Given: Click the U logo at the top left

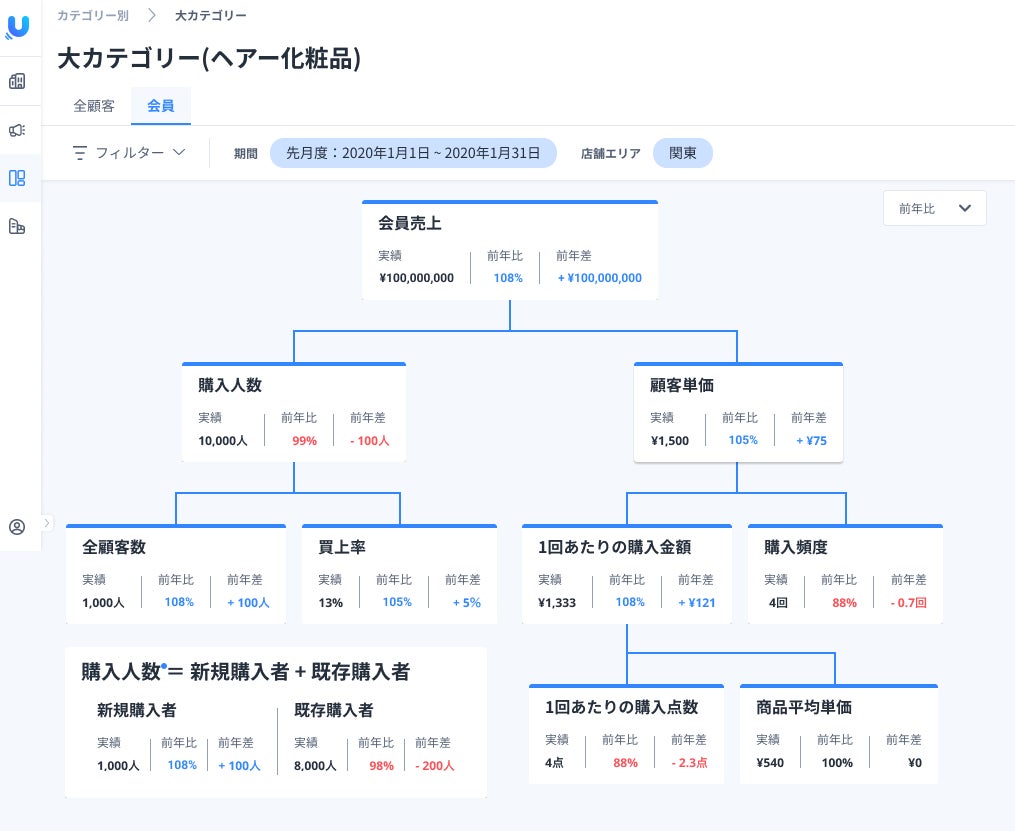Looking at the screenshot, I should (19, 26).
